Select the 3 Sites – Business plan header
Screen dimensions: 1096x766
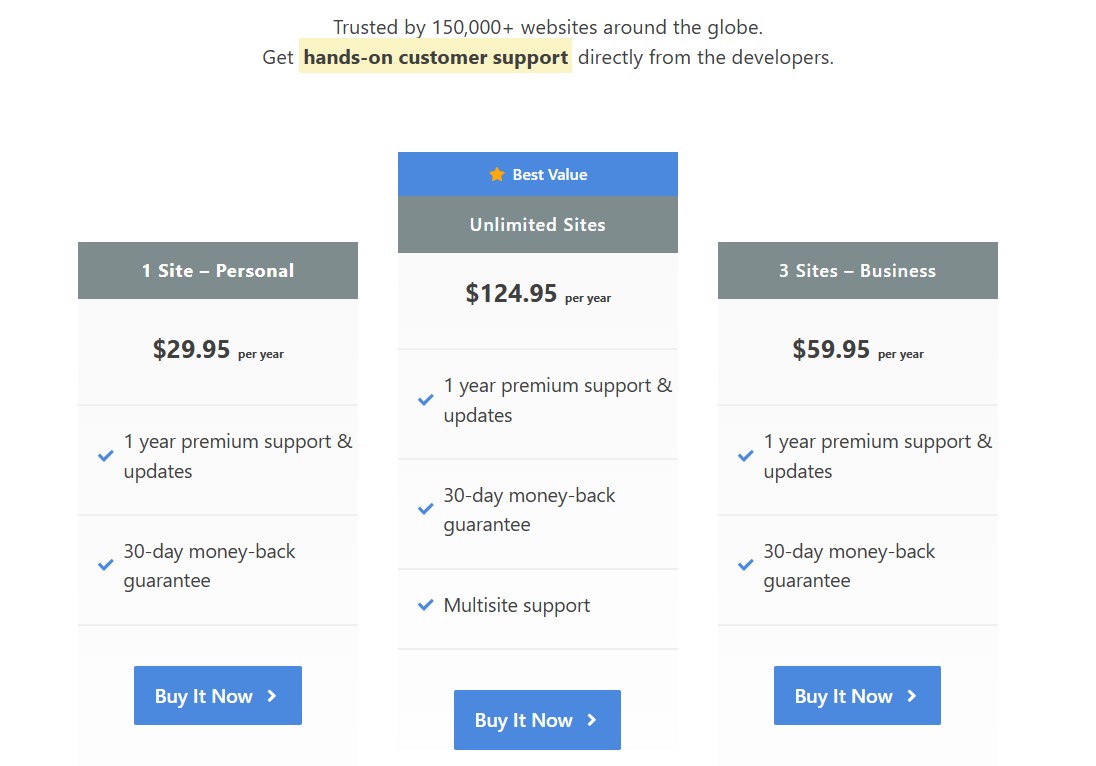[x=856, y=270]
